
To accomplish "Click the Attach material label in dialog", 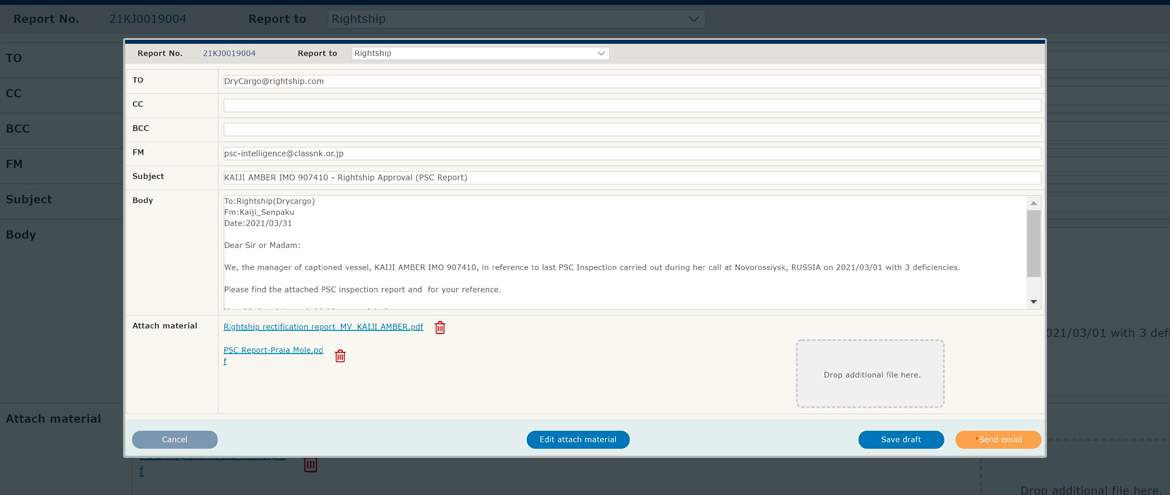I will (164, 326).
